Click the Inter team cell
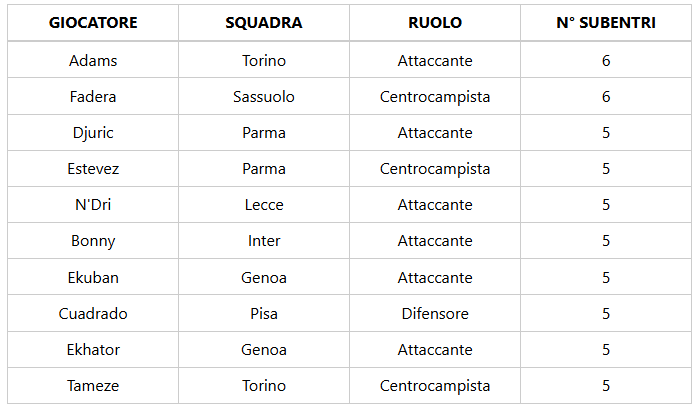This screenshot has width=698, height=414. tap(264, 241)
